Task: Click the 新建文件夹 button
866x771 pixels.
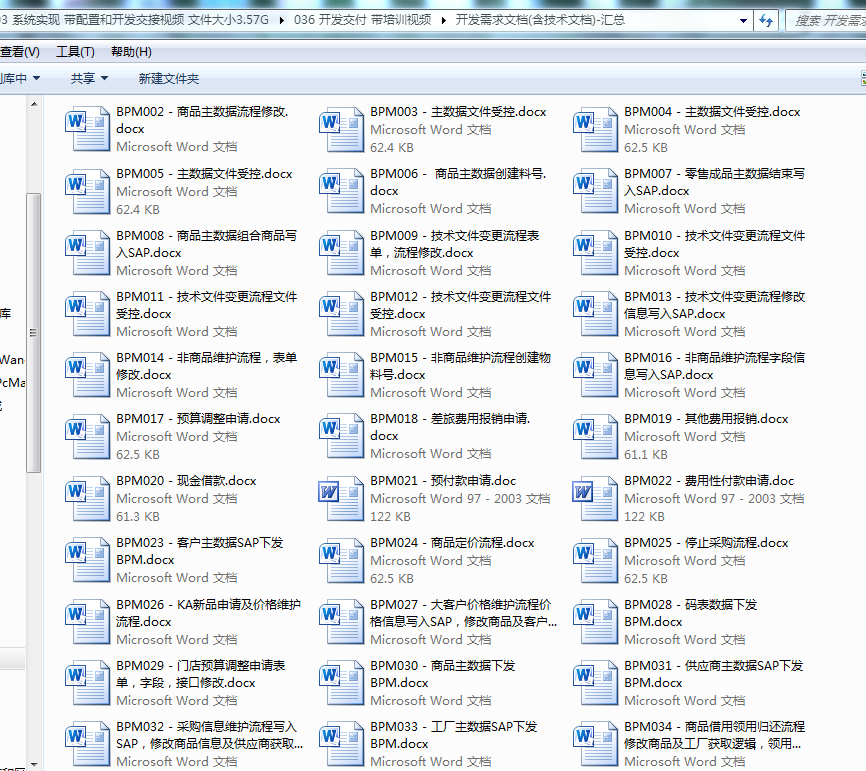Action: pyautogui.click(x=168, y=78)
